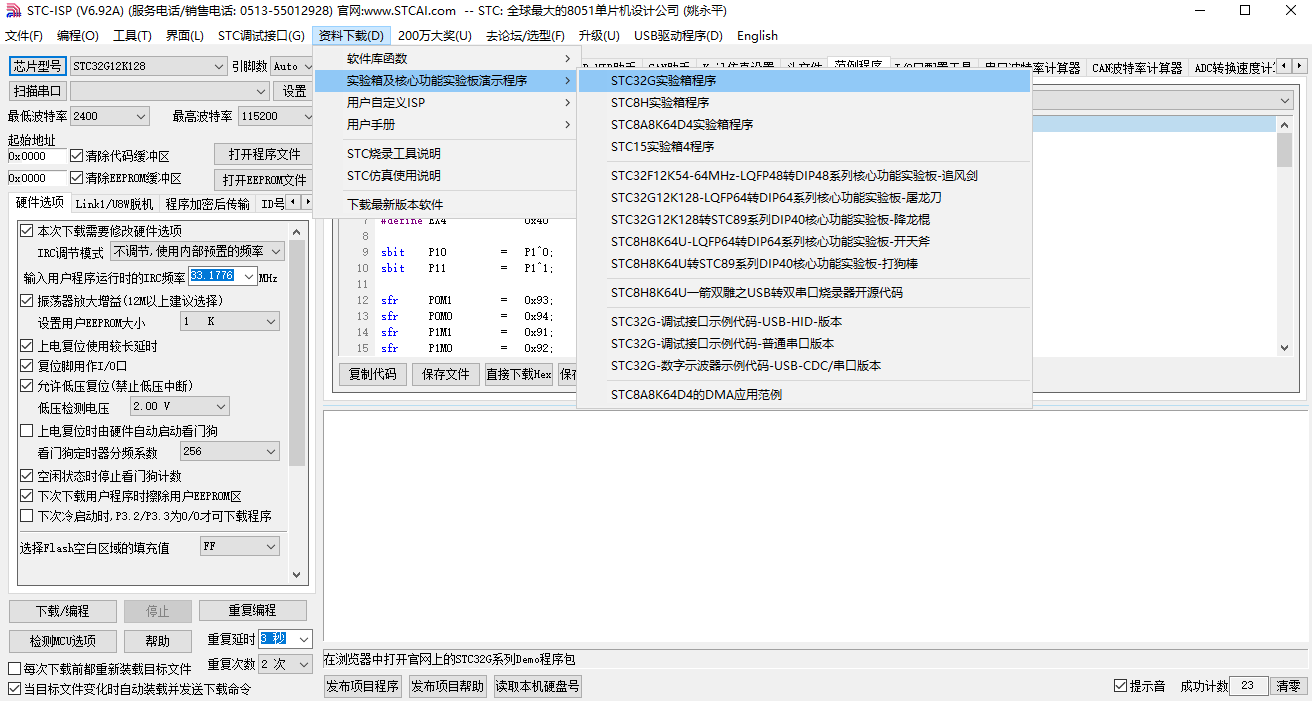The width and height of the screenshot is (1312, 701).
Task: Enable 上电复位时由硬件自动启动看门狗
Action: 27,431
